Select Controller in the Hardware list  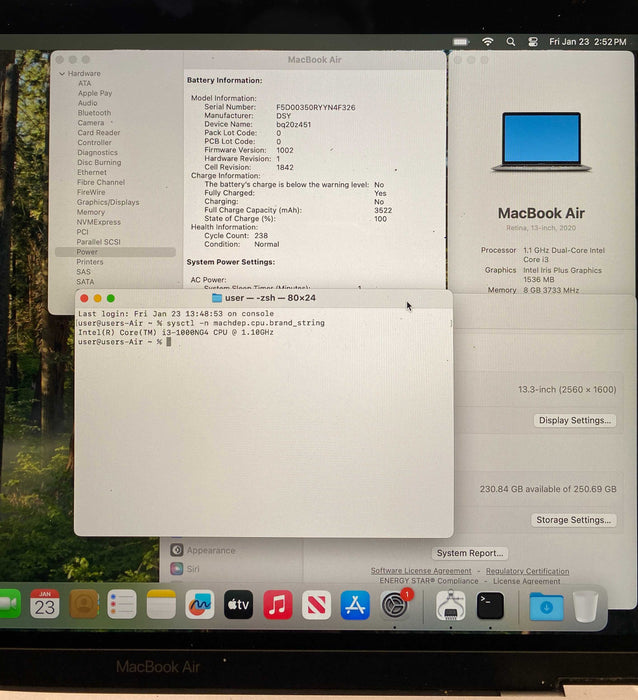click(x=94, y=142)
